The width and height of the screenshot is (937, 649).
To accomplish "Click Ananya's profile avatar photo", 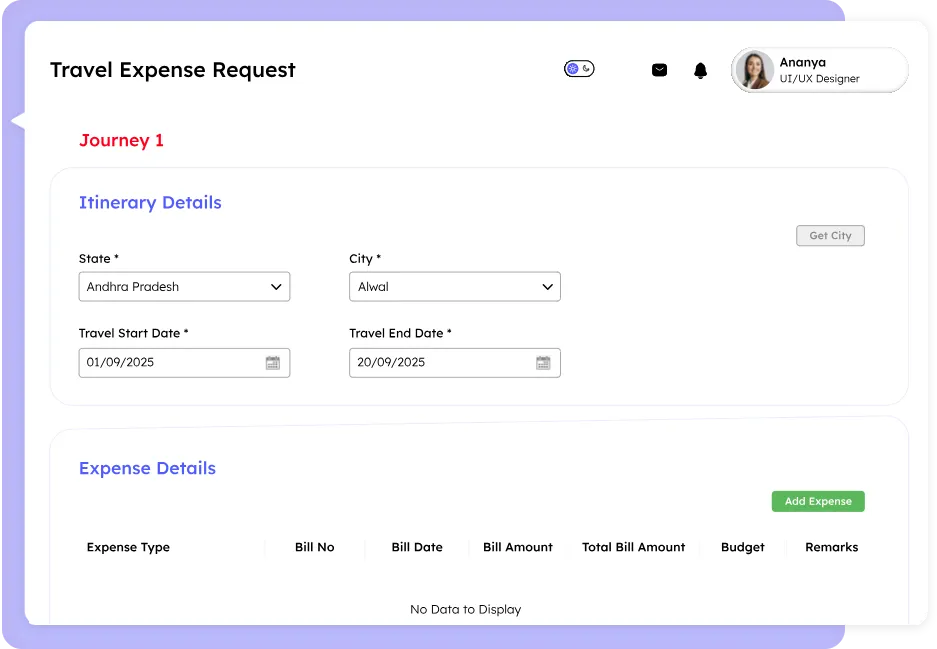I will point(754,70).
